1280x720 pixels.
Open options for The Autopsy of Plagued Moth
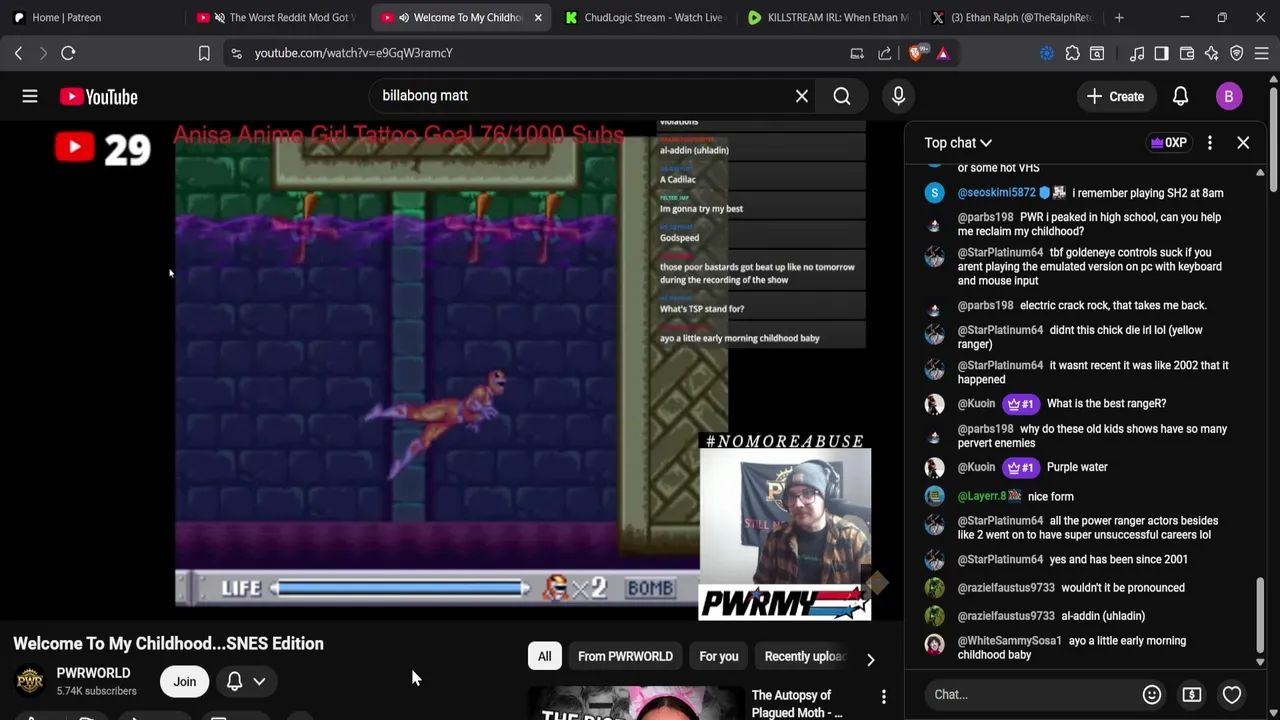[x=884, y=696]
